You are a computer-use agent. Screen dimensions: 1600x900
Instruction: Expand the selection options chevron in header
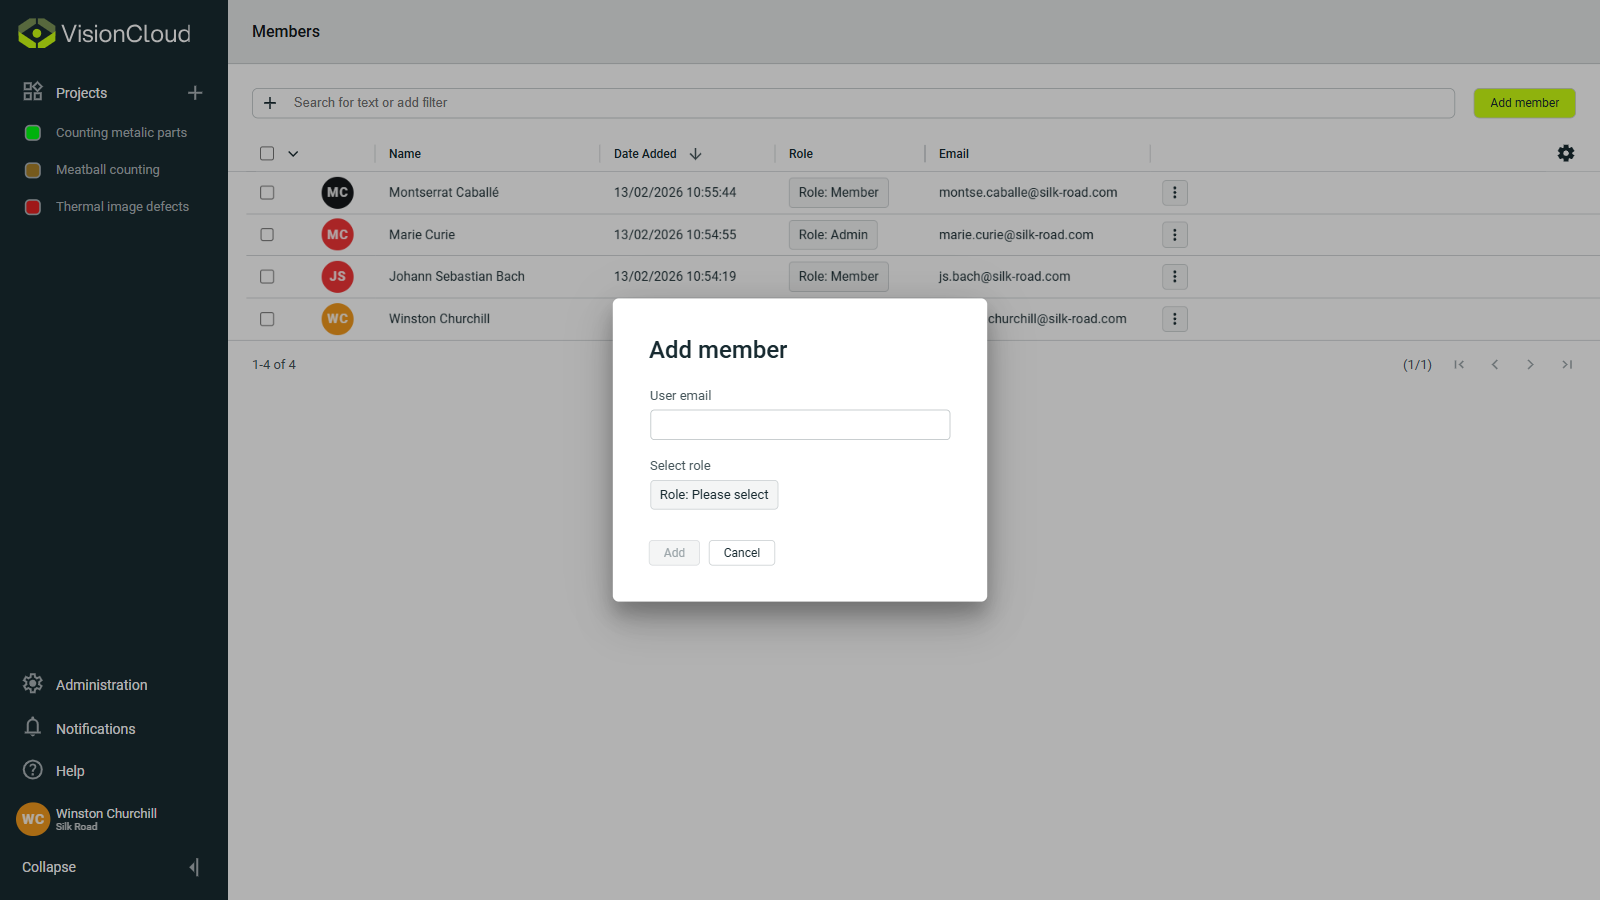[x=293, y=154]
